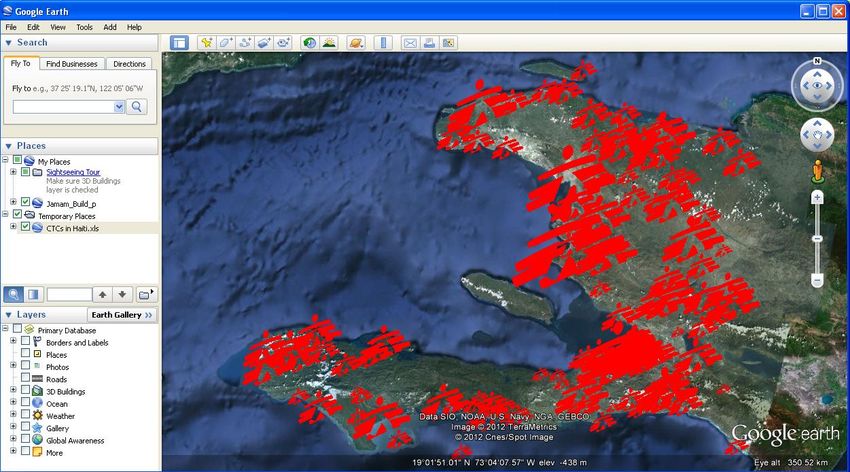Click the zoom slider handle
850x472 pixels.
817,239
